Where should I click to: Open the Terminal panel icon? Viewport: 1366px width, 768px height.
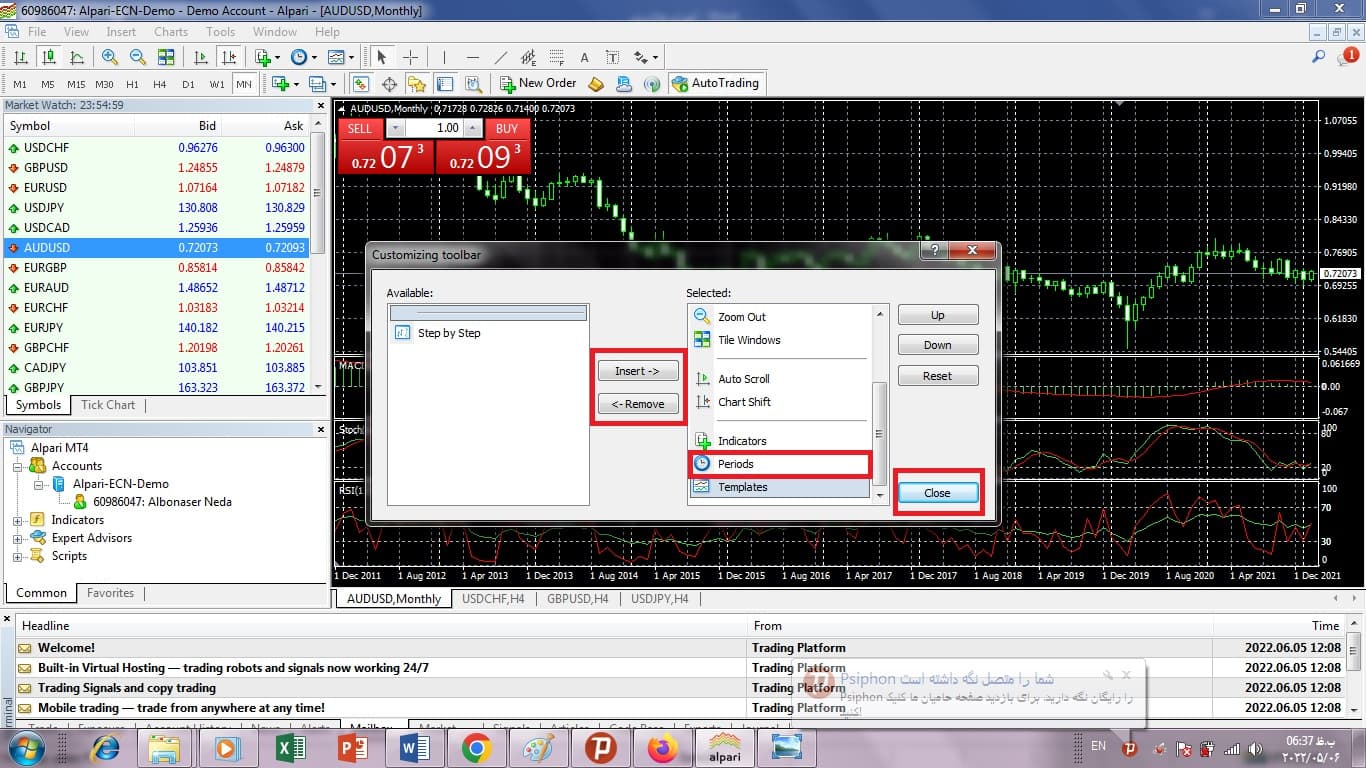click(445, 84)
